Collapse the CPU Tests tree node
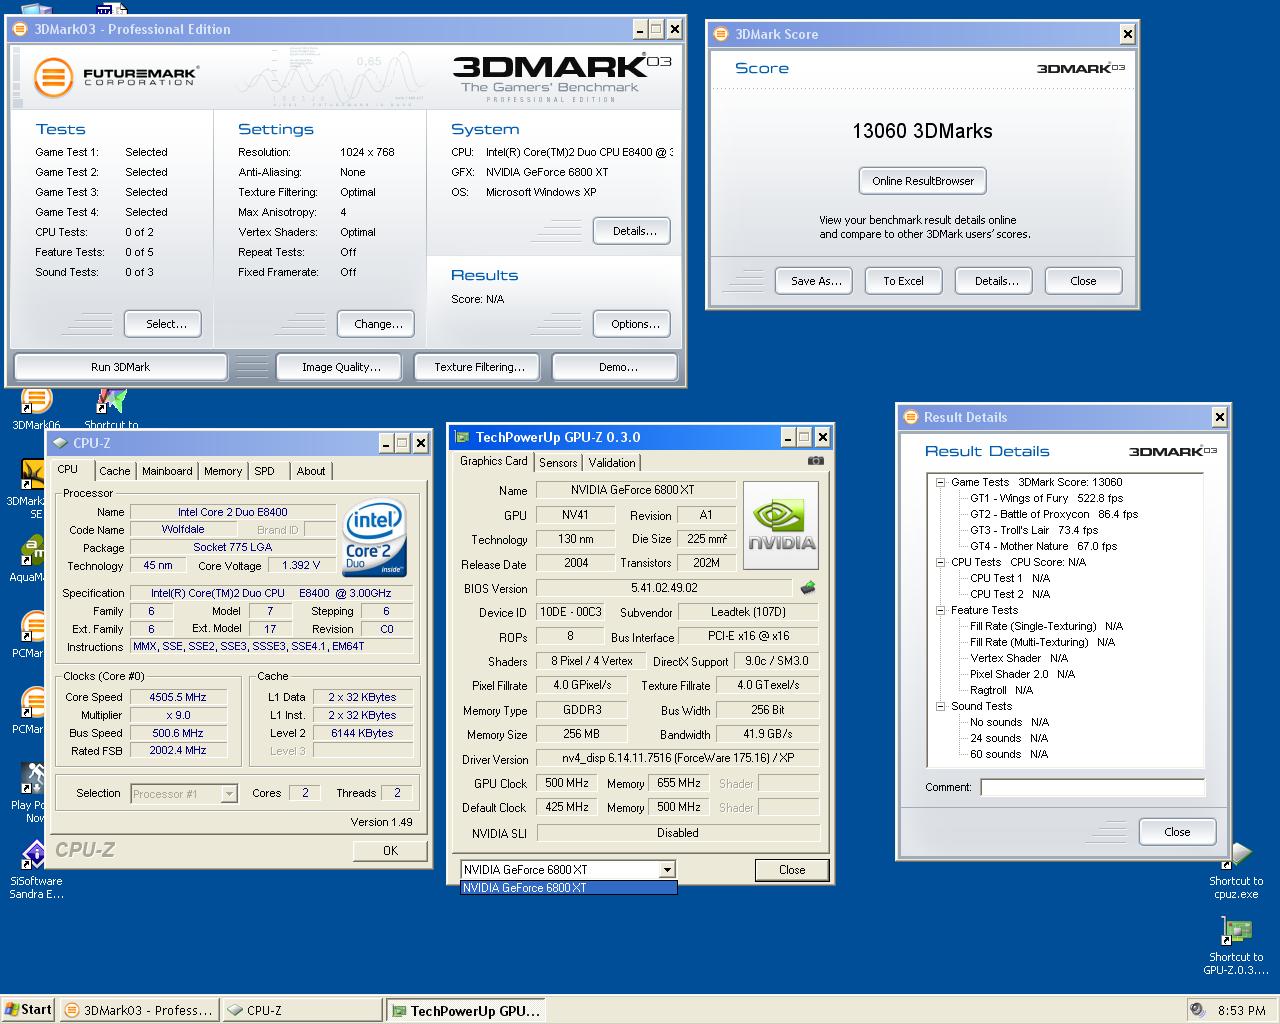The height and width of the screenshot is (1024, 1280). point(940,562)
